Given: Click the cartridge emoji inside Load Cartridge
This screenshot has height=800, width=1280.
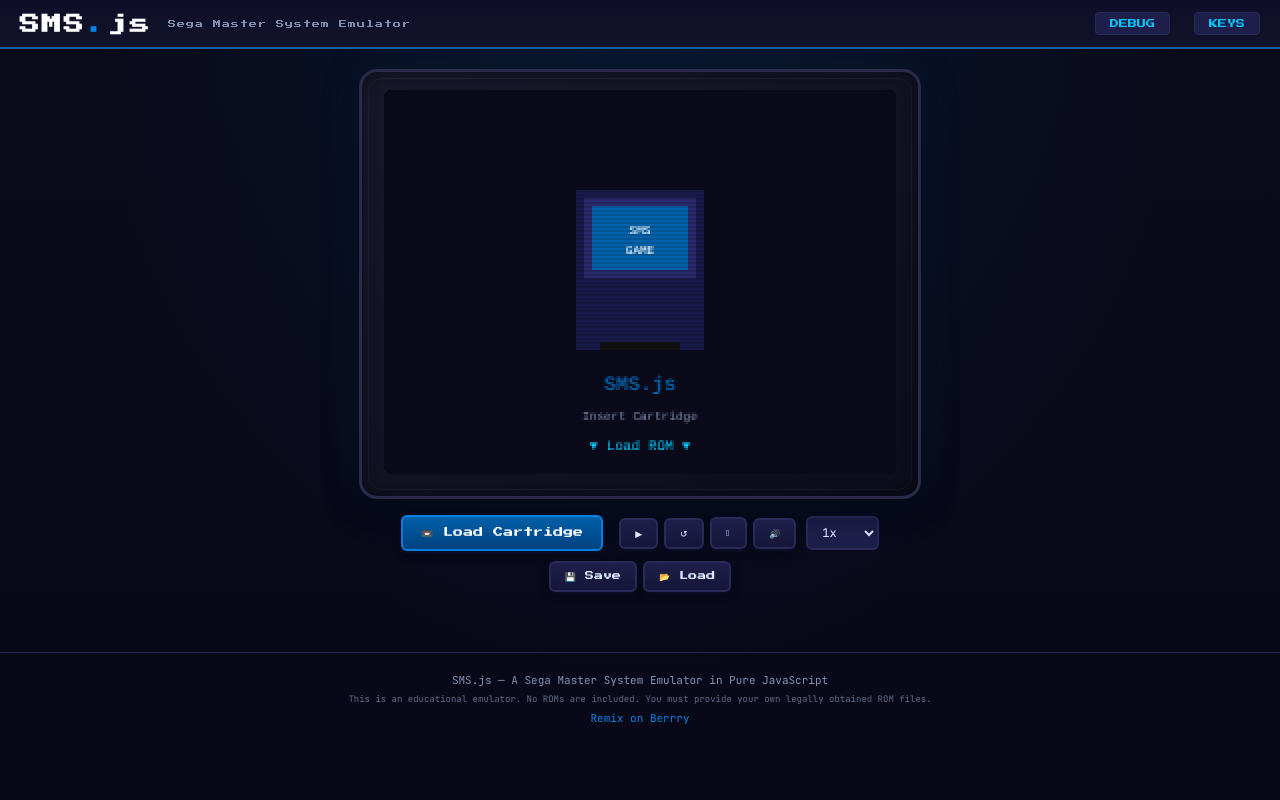Looking at the screenshot, I should pos(427,533).
